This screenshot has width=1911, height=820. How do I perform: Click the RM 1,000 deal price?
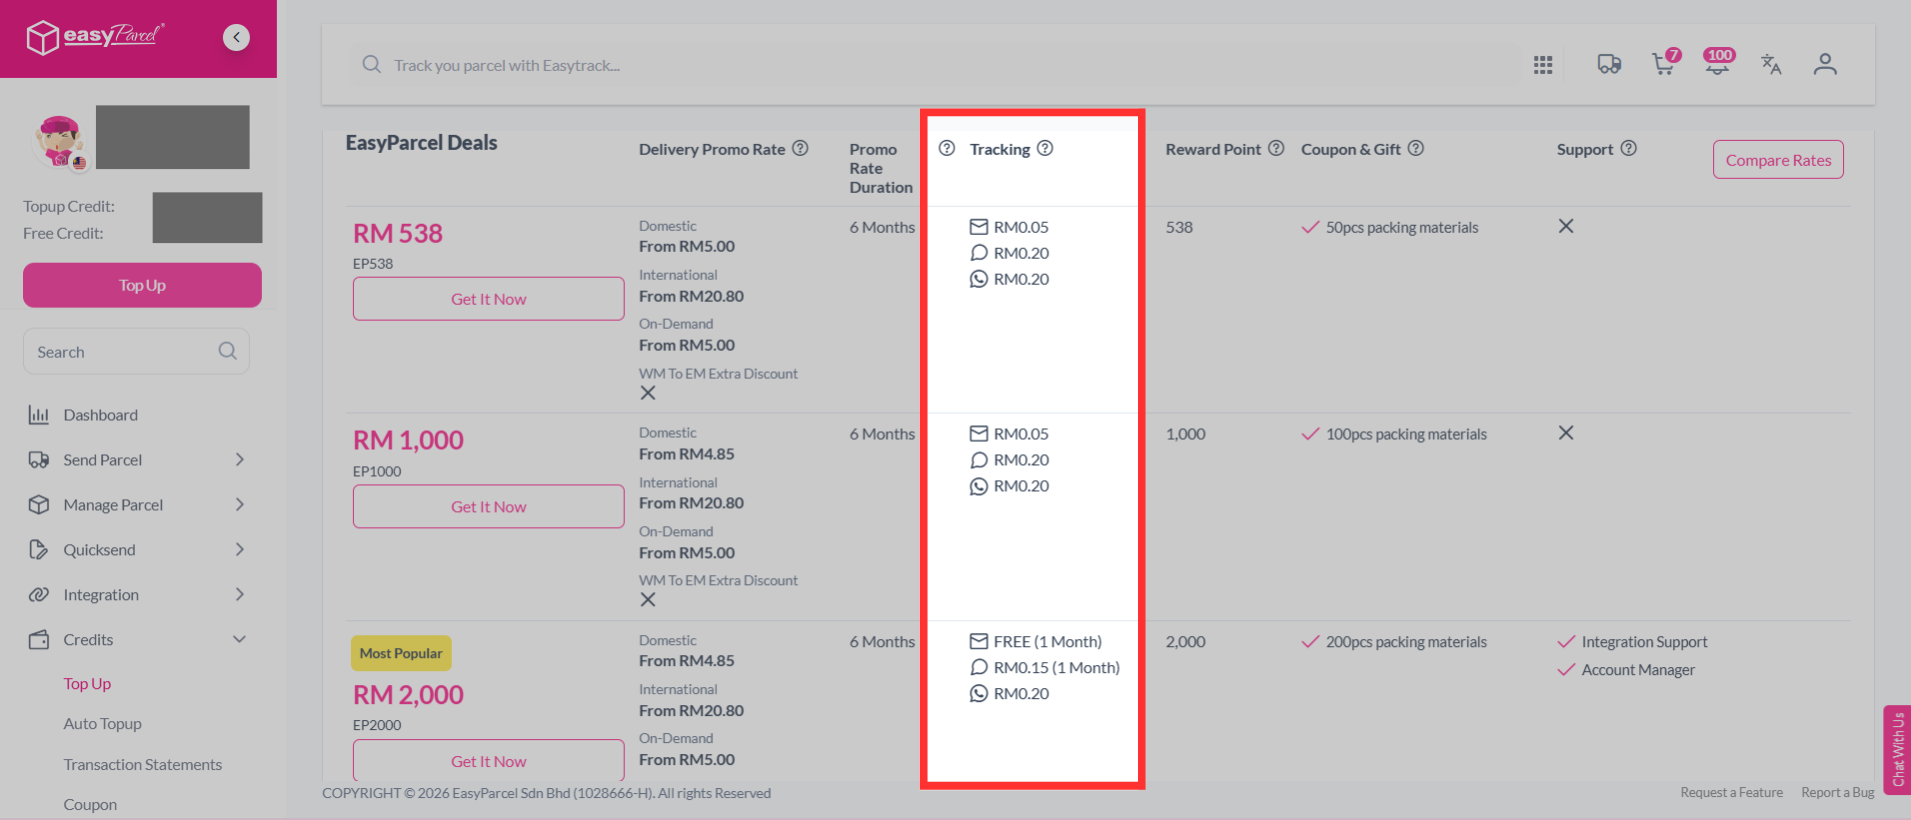[x=408, y=440]
